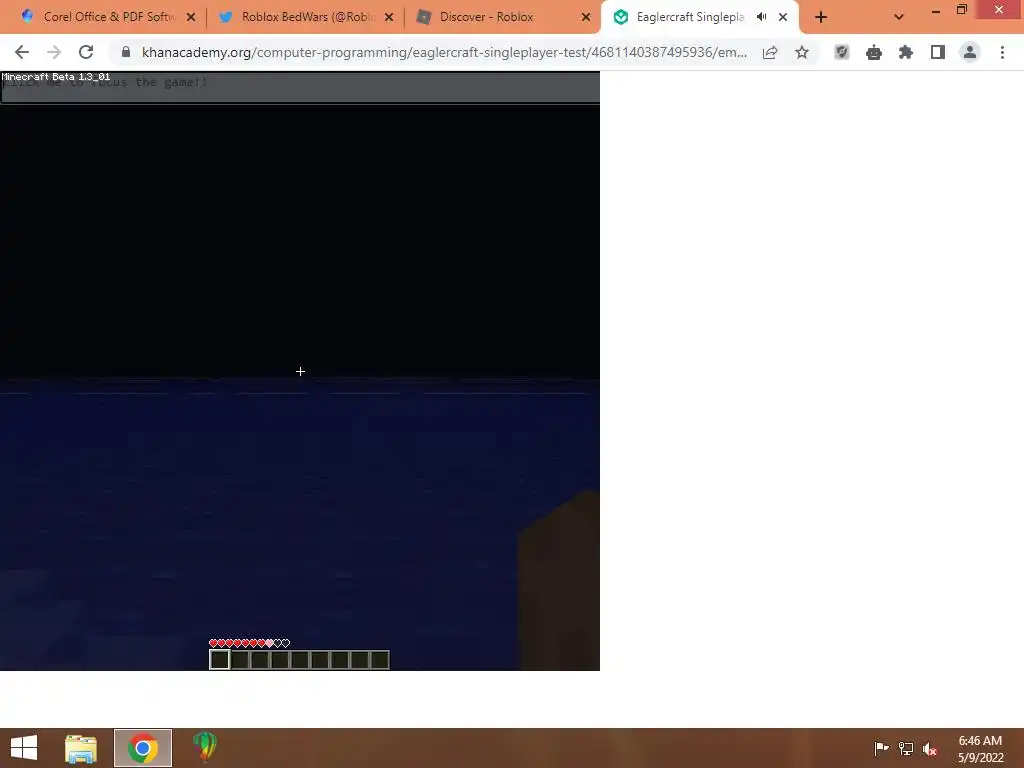Screen dimensions: 1024x768
Task: Expand the tab search dropdown arrow
Action: 899,17
